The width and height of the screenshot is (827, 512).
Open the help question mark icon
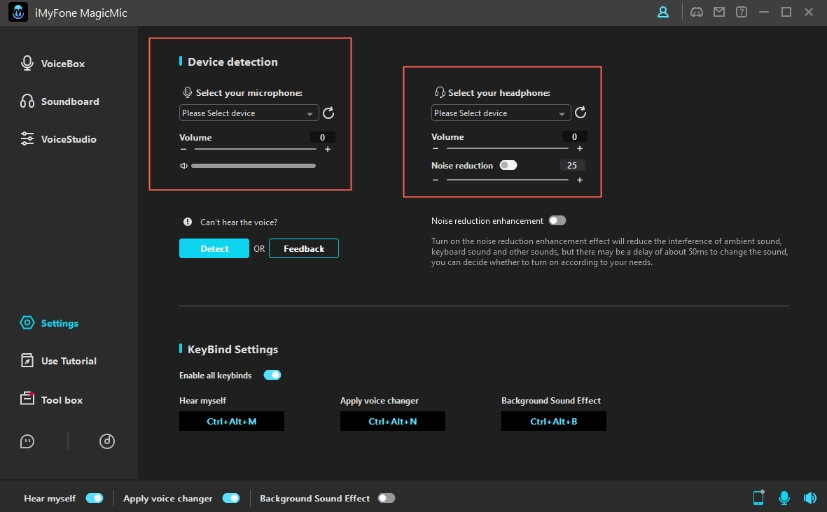[742, 12]
